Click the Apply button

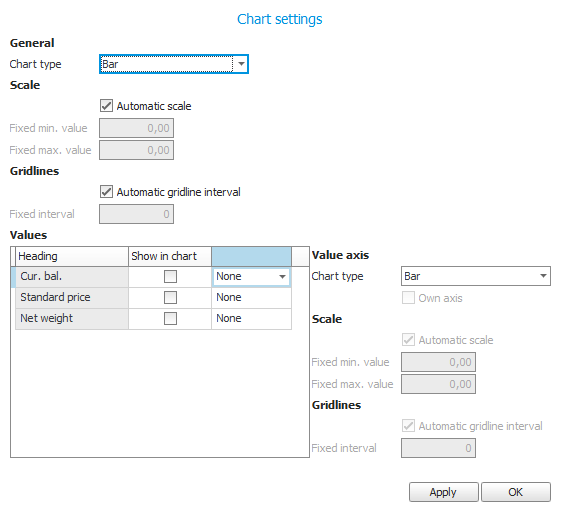(x=443, y=492)
